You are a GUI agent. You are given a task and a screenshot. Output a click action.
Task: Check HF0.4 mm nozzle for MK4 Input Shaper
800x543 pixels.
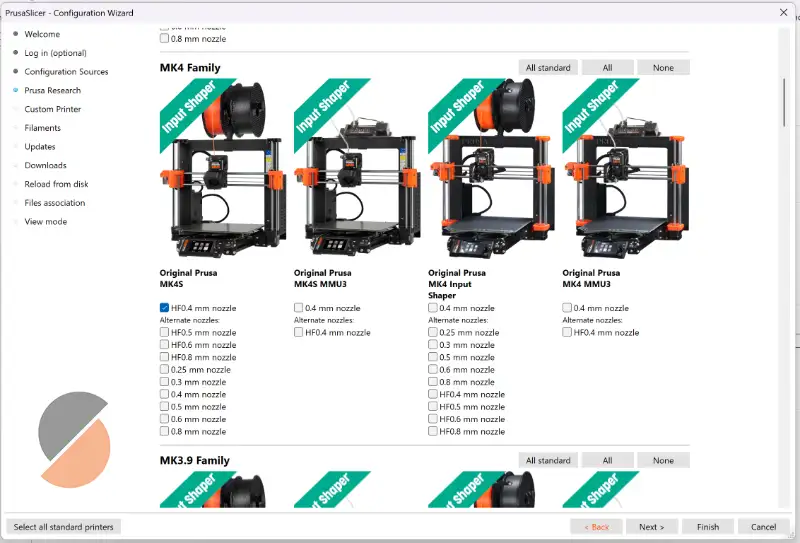point(433,394)
